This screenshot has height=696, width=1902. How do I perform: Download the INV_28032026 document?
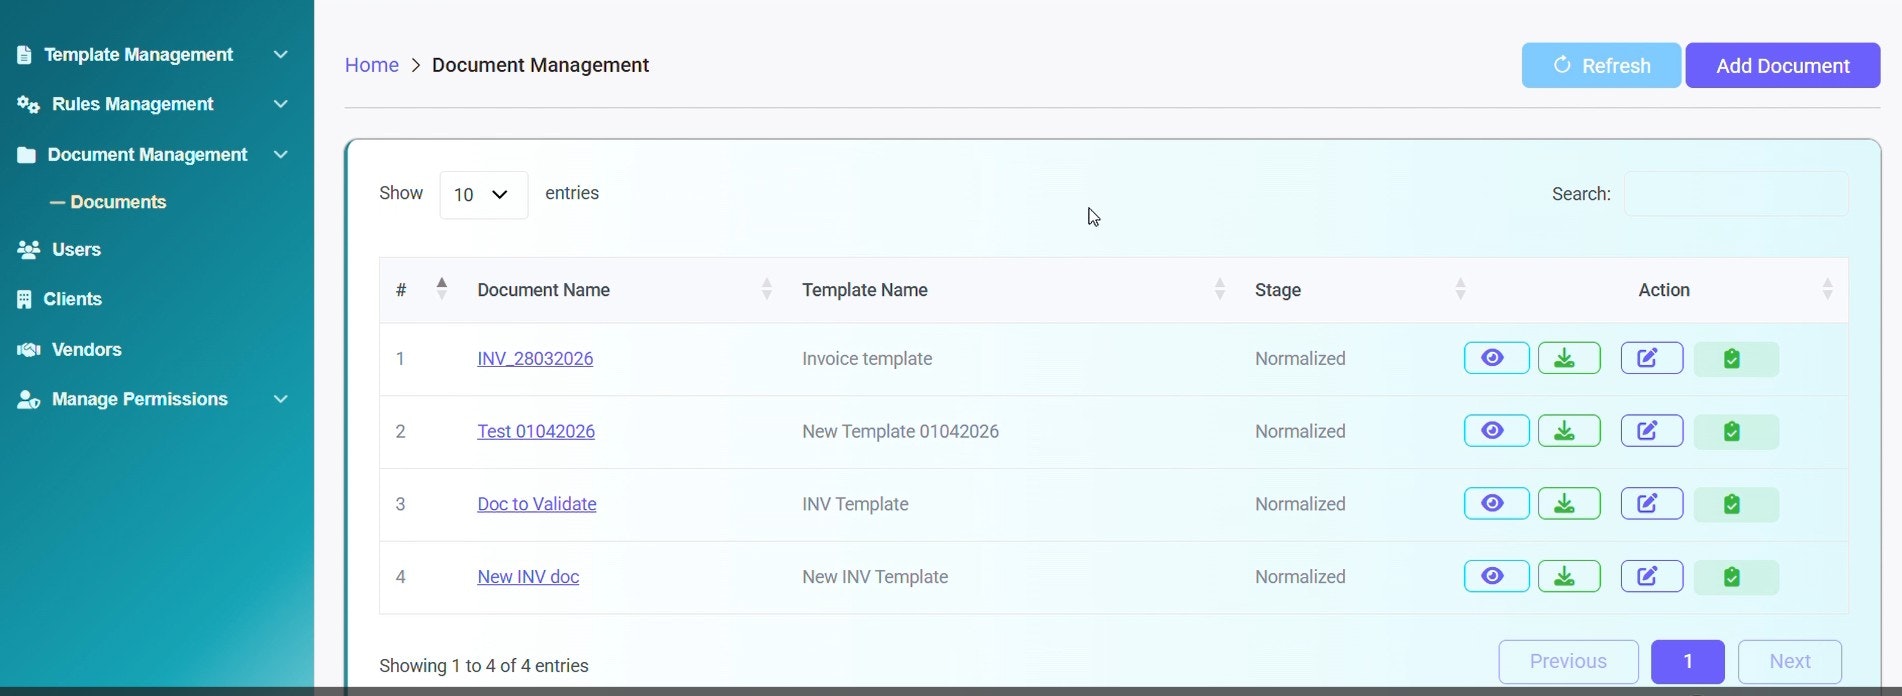tap(1568, 358)
